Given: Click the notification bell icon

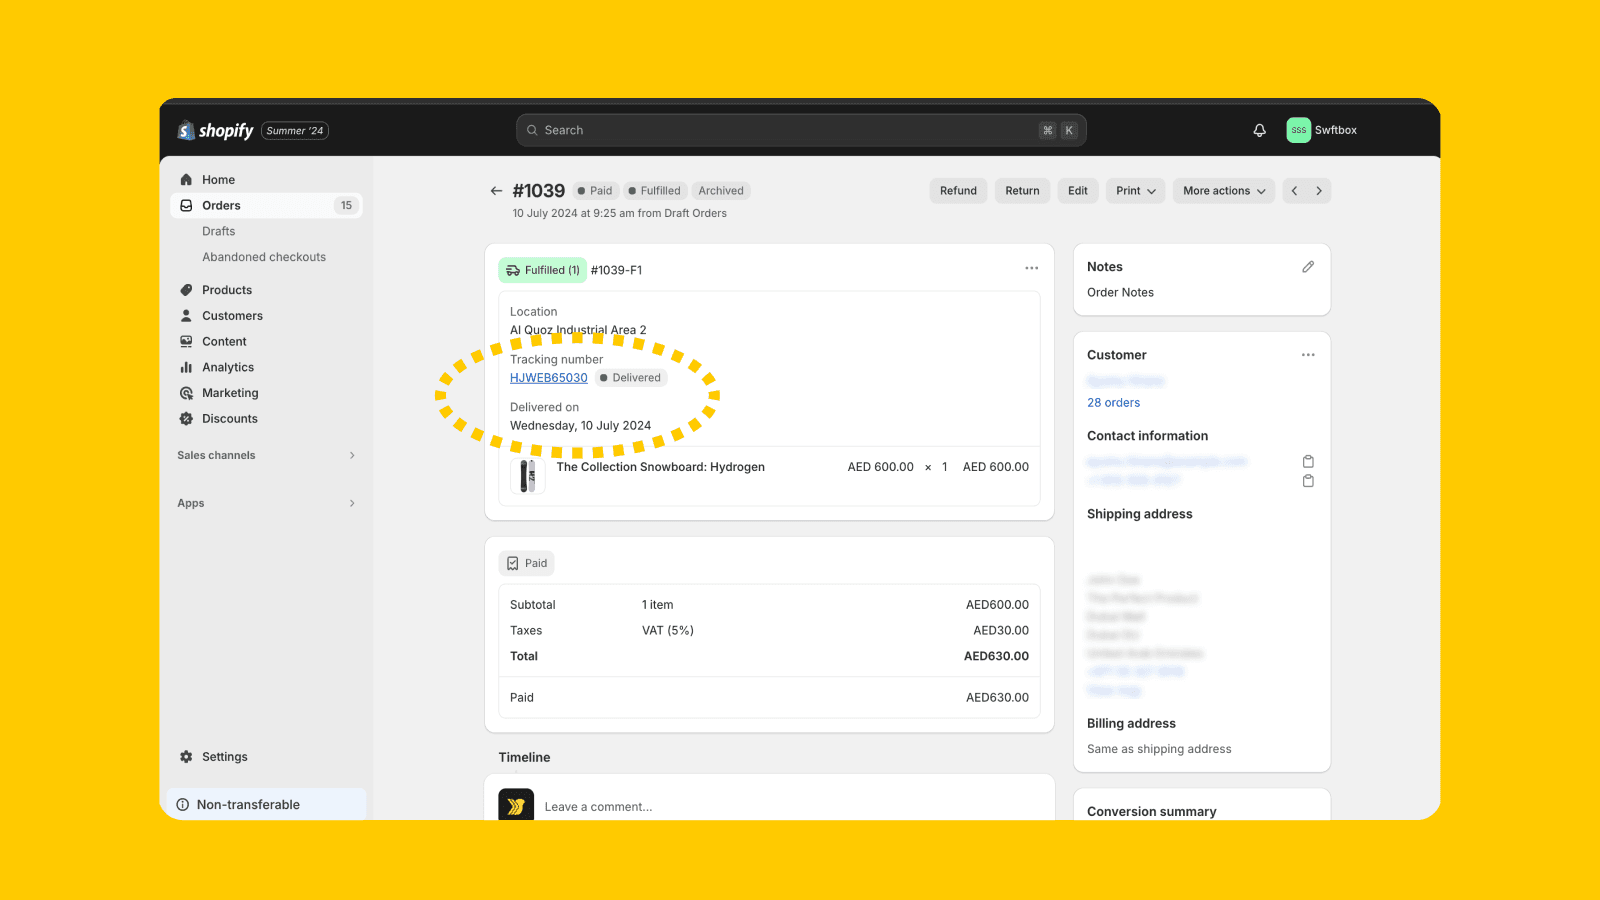Looking at the screenshot, I should click(1259, 130).
